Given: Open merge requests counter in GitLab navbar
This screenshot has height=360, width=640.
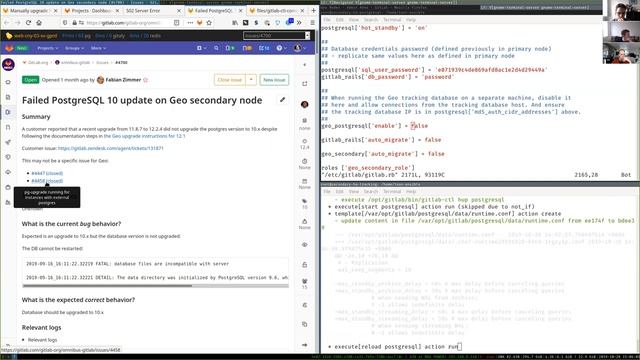Looking at the screenshot, I should [x=247, y=48].
